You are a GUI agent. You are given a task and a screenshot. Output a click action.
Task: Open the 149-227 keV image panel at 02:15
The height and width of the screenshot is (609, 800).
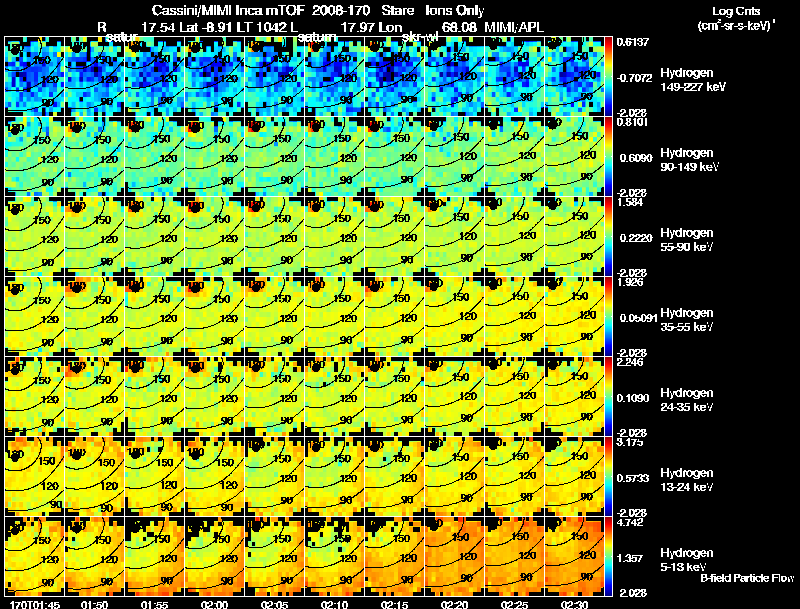click(x=394, y=77)
